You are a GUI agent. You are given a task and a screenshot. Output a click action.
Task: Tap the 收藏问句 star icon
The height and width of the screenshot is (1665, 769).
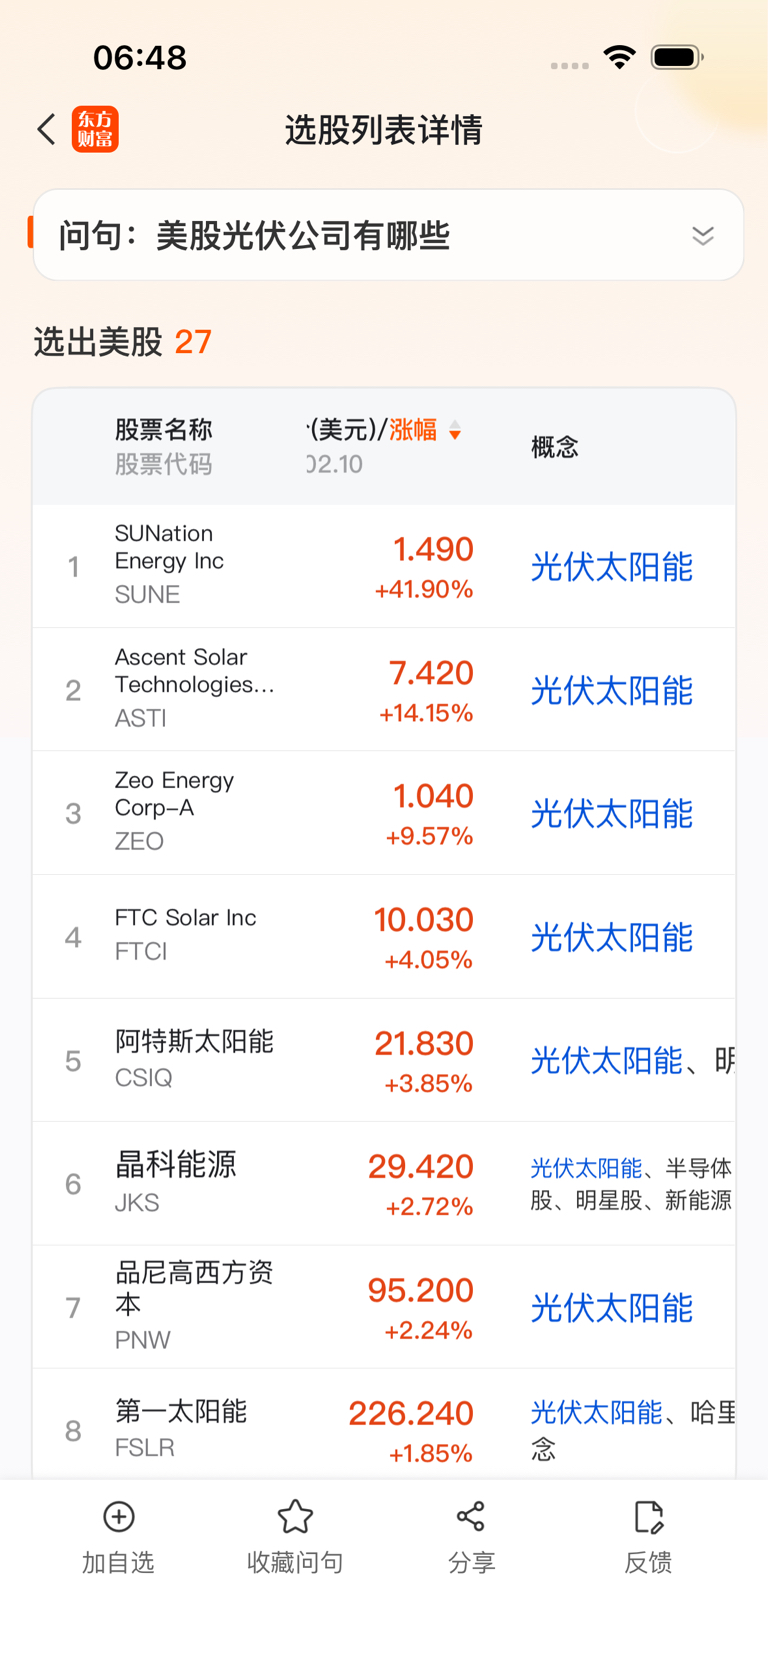(x=295, y=1517)
